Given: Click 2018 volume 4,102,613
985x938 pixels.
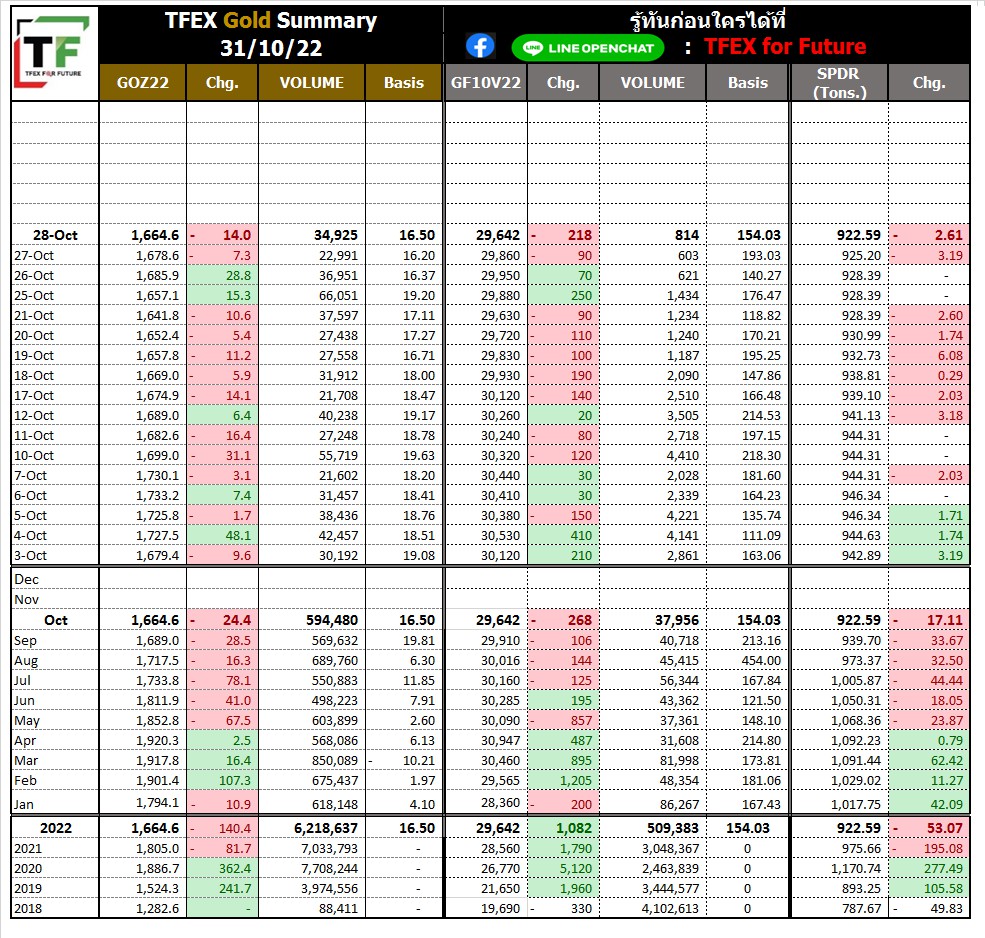Looking at the screenshot, I should tap(670, 909).
